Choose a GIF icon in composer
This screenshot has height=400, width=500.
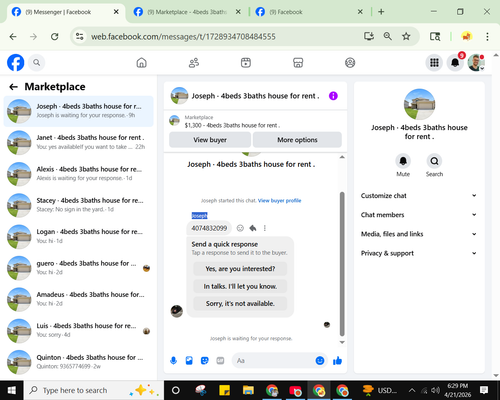(x=220, y=361)
